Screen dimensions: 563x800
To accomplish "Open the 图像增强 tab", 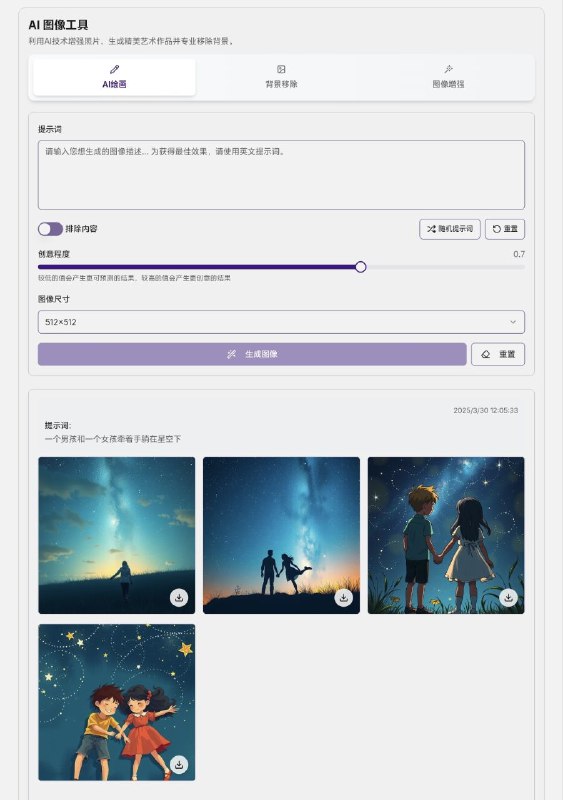I will [x=448, y=77].
